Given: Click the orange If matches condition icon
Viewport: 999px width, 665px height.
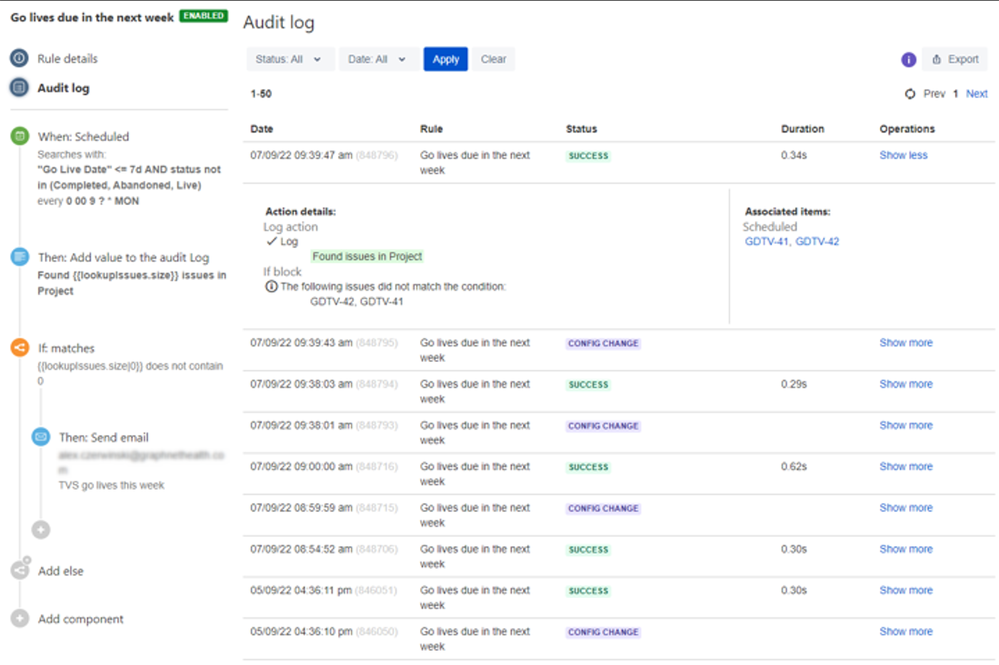Looking at the screenshot, I should (x=20, y=348).
